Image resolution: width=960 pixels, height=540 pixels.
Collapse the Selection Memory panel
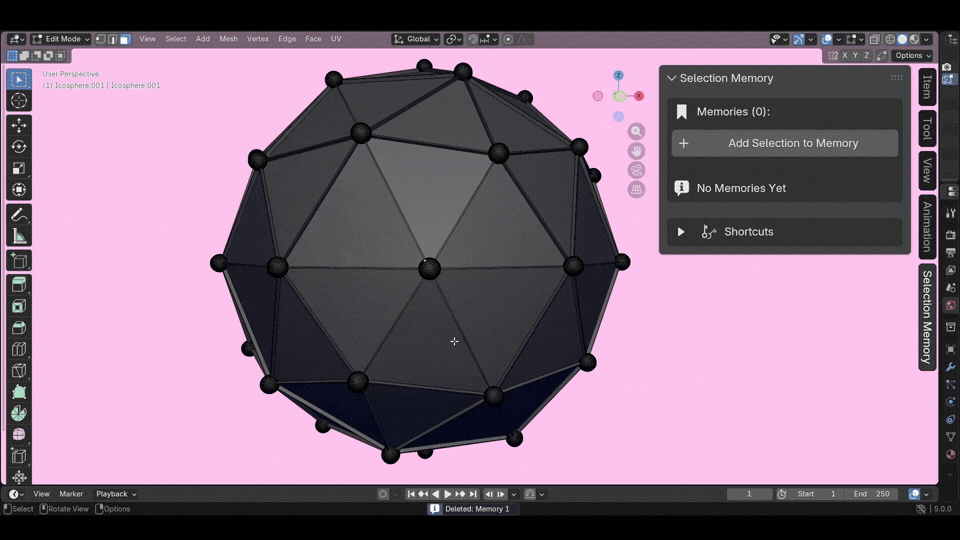[x=672, y=78]
